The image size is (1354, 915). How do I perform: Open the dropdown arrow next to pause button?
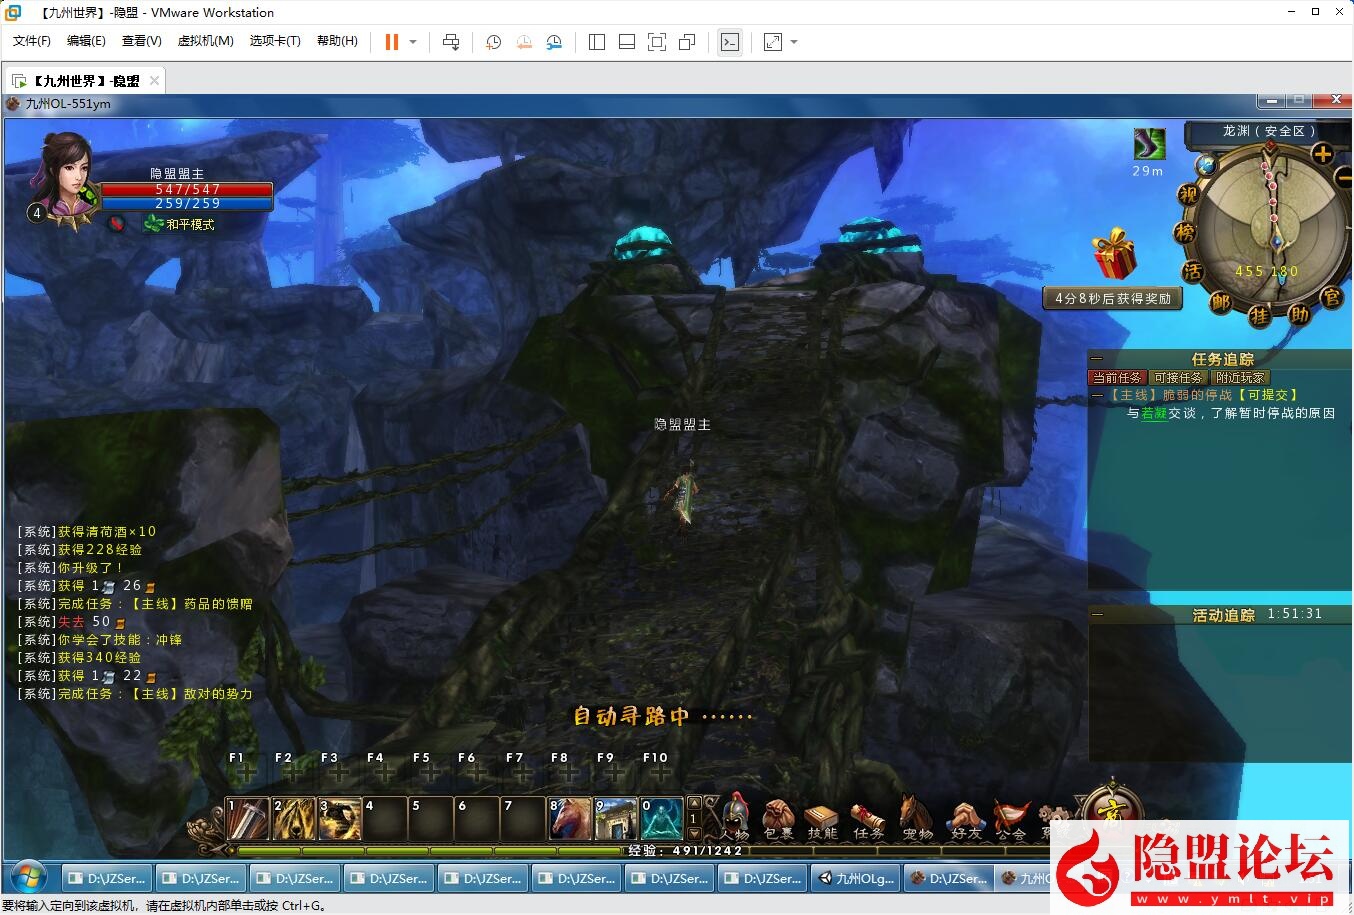click(x=413, y=42)
